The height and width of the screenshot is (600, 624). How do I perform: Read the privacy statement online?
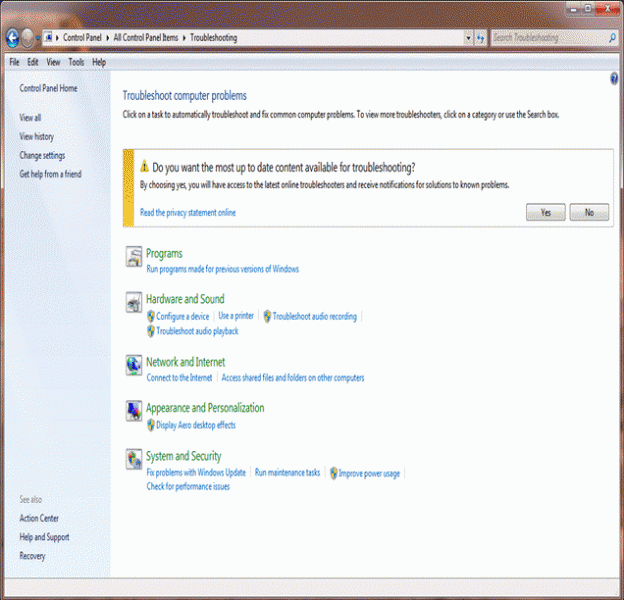[187, 212]
